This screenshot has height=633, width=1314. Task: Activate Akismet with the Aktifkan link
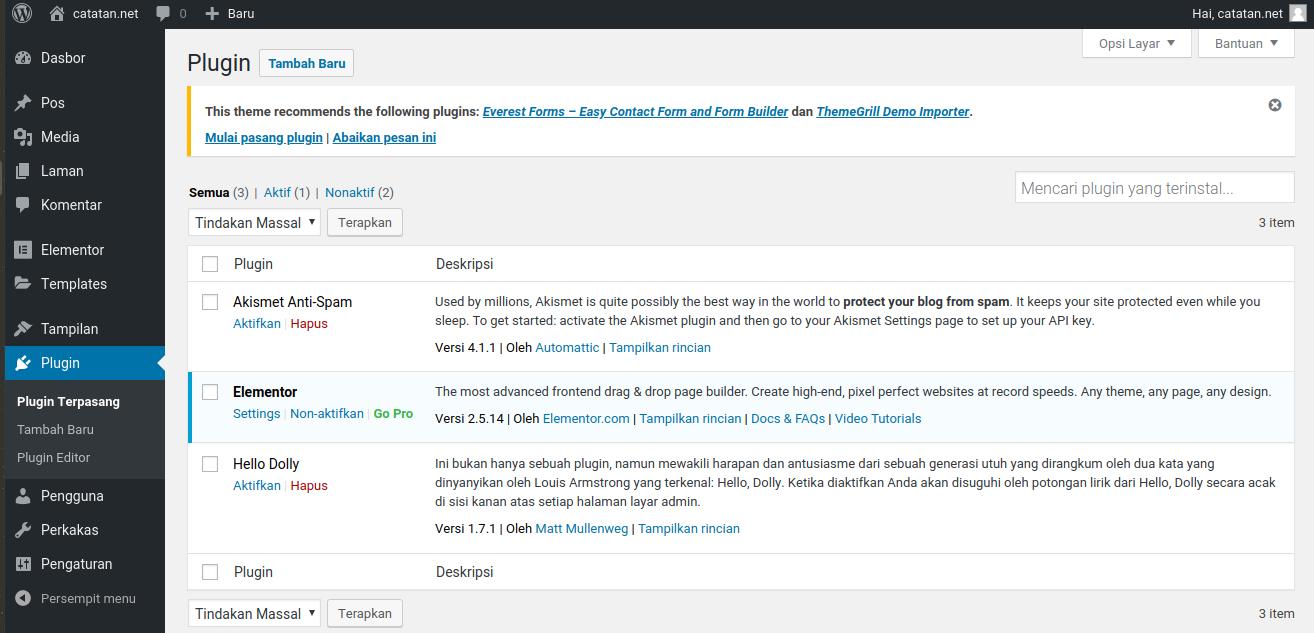(257, 323)
